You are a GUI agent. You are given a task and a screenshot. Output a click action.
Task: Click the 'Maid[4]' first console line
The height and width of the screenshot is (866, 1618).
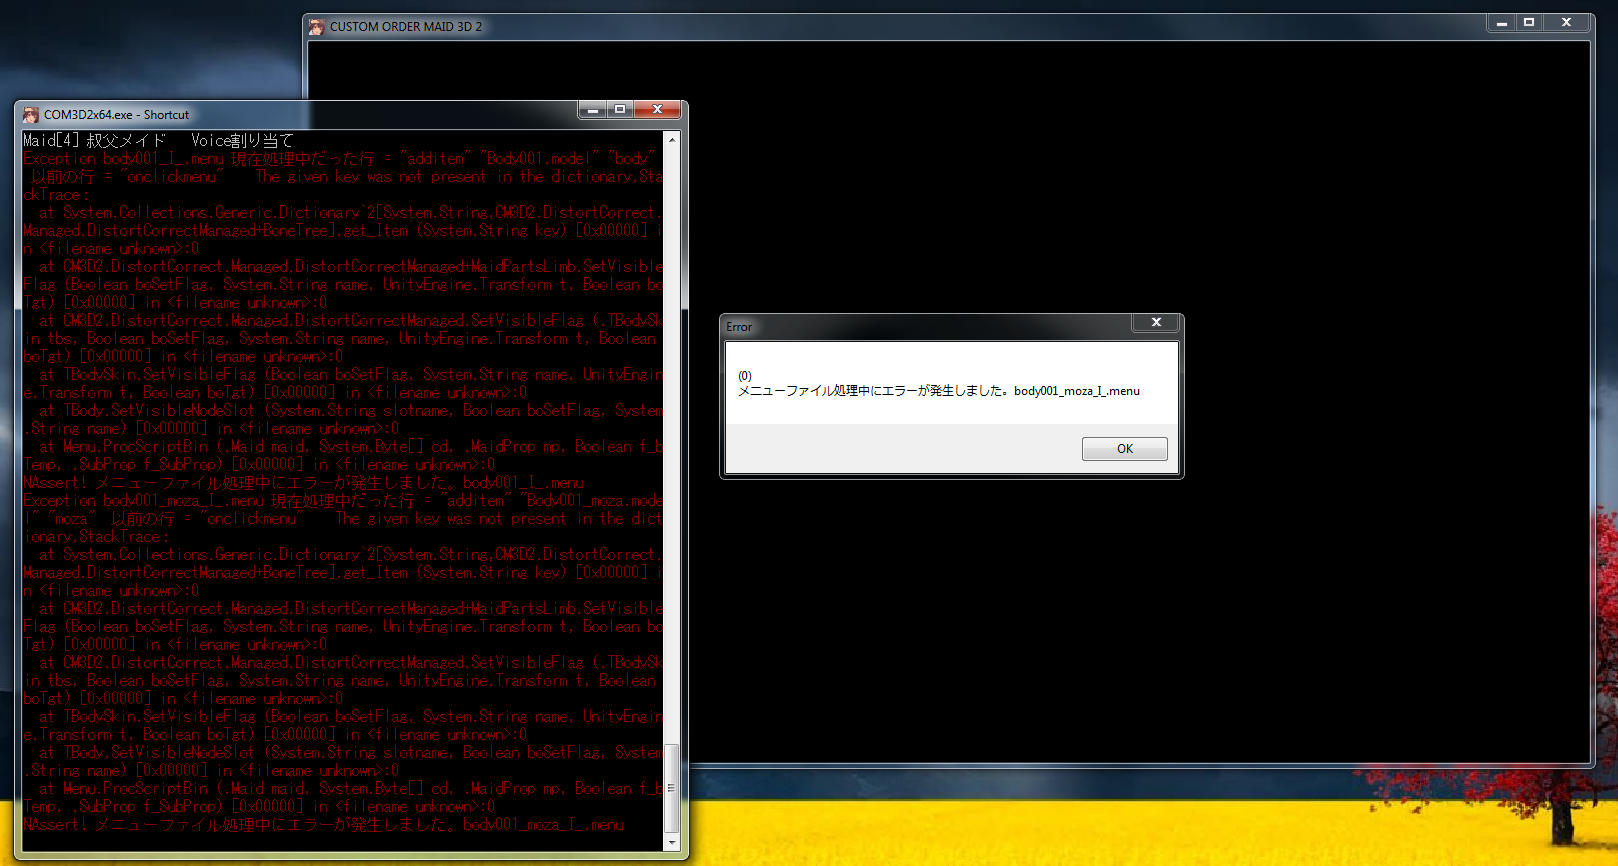click(x=159, y=141)
